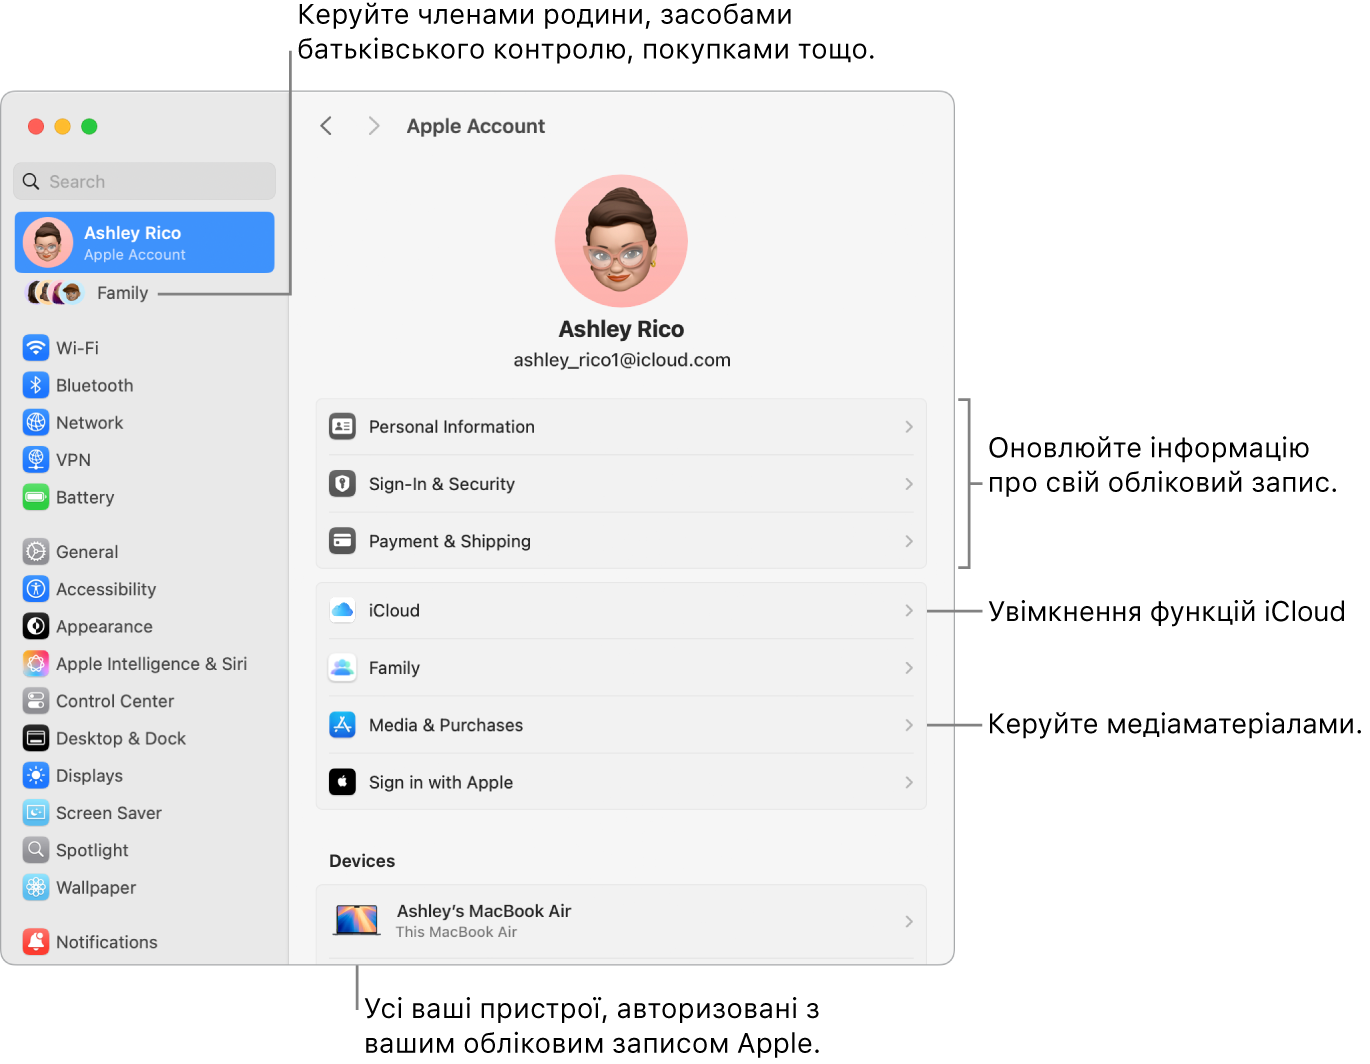Viewport: 1370px width, 1064px height.
Task: Expand Sign in with Apple chevron
Action: 909,782
